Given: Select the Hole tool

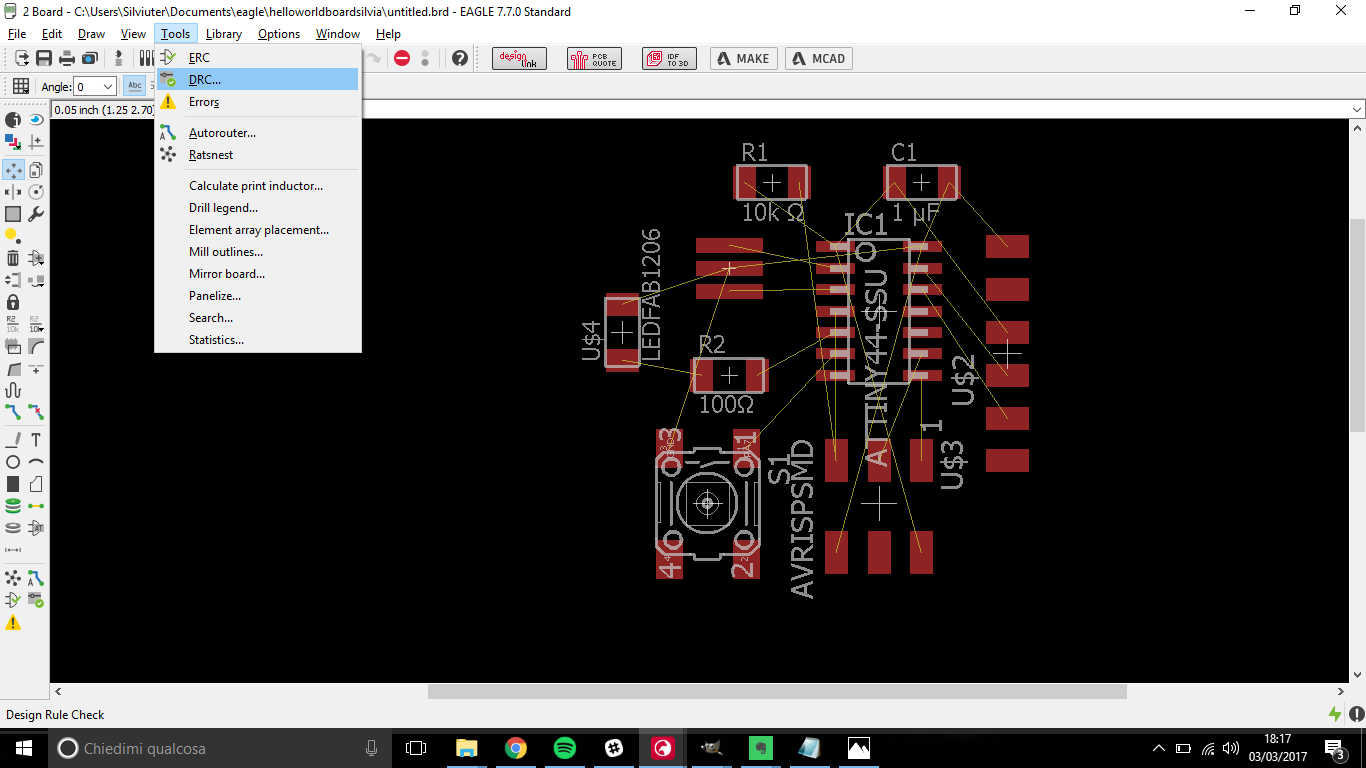Looking at the screenshot, I should [x=13, y=528].
